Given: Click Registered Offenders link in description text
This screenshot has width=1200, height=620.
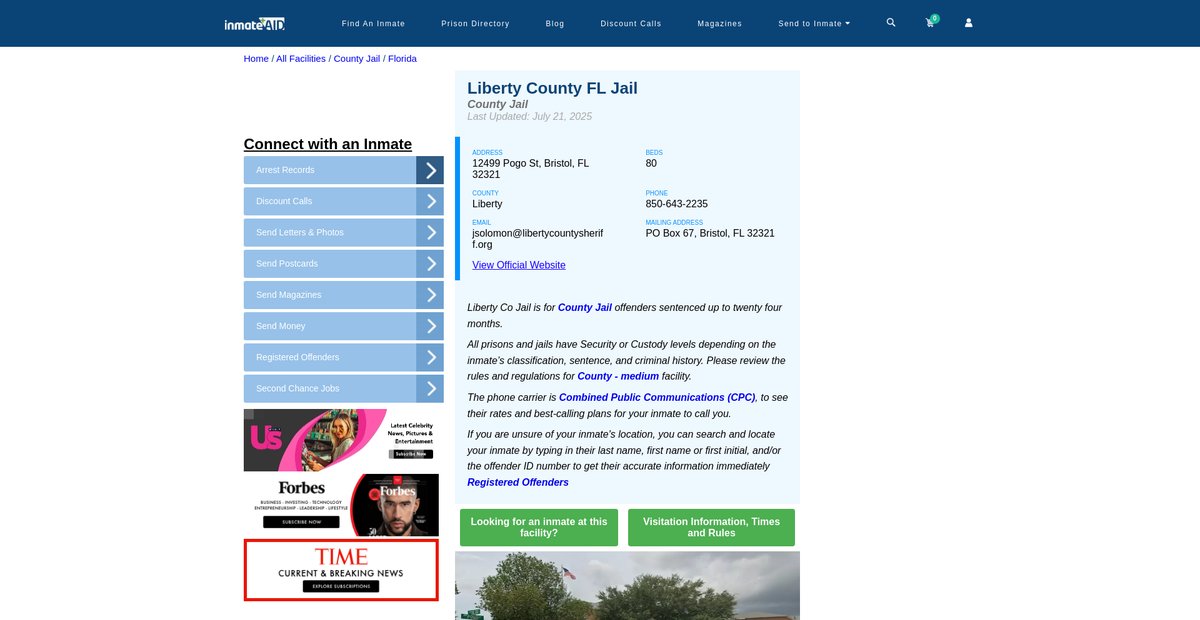Looking at the screenshot, I should (518, 482).
